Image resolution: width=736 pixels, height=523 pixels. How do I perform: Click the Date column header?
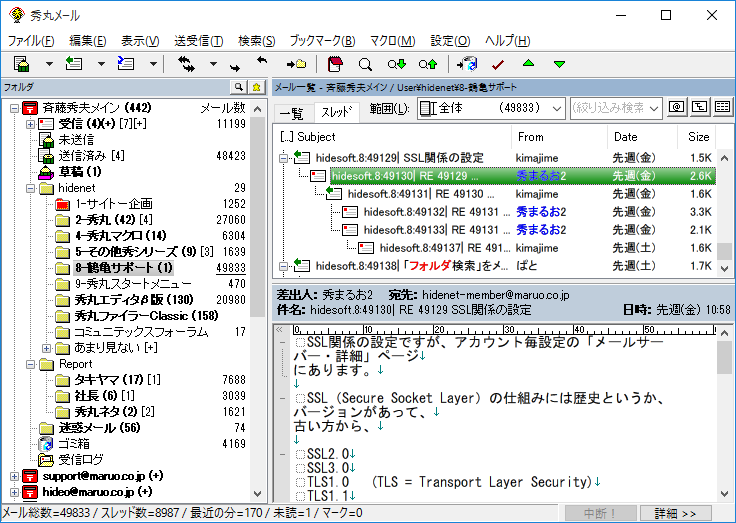625,137
